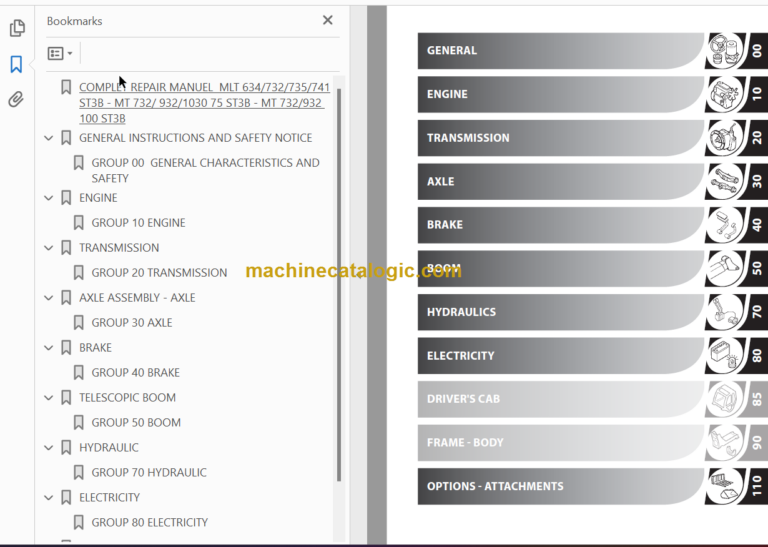The width and height of the screenshot is (768, 547).
Task: Click the engine block icon for section 10
Action: point(725,94)
